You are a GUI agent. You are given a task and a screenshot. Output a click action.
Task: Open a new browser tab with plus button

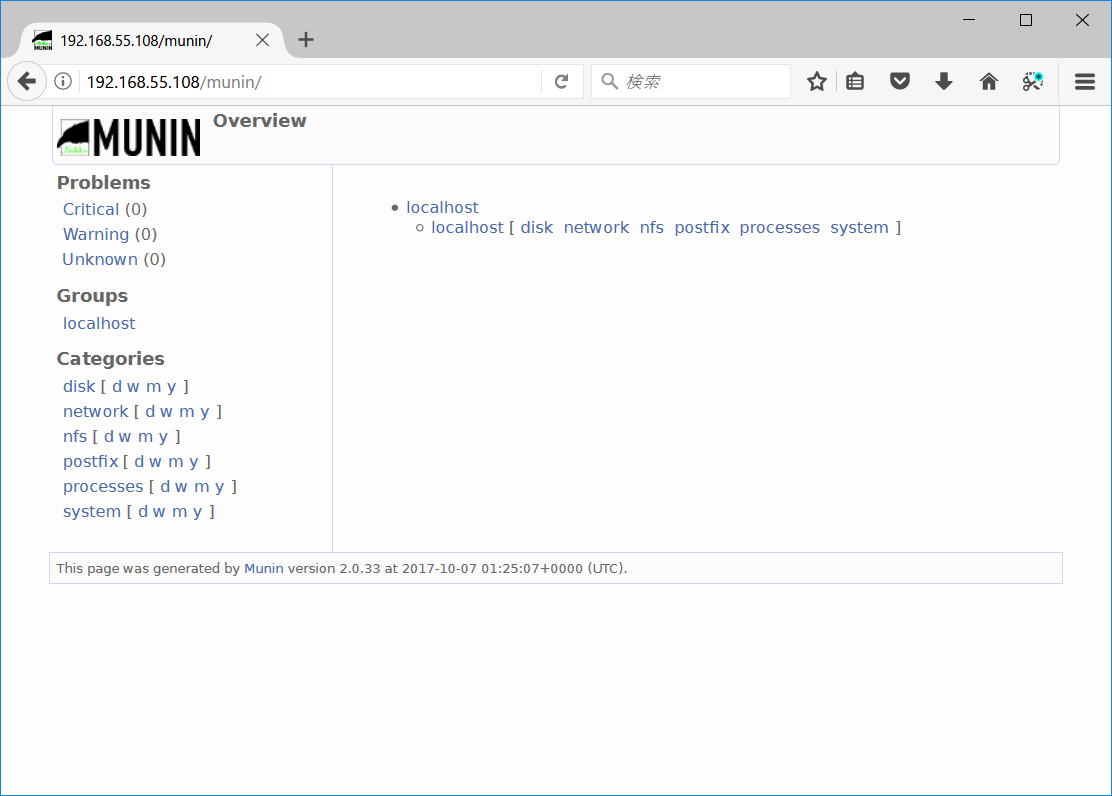coord(305,40)
